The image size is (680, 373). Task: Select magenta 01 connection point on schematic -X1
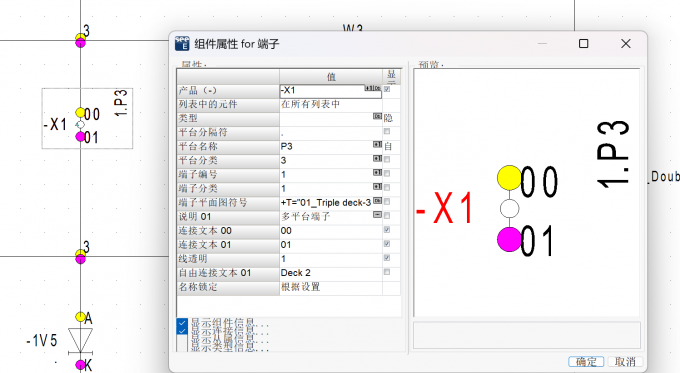tap(80, 137)
